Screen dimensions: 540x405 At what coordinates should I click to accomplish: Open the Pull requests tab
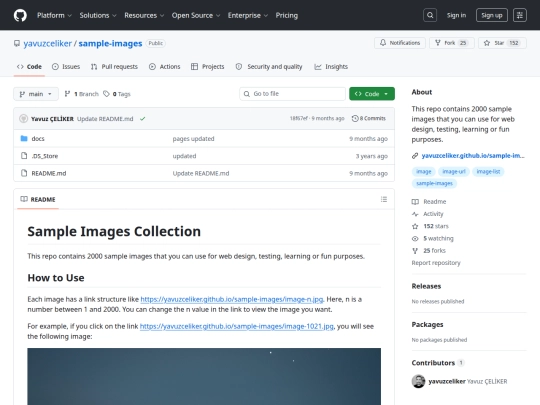click(x=114, y=67)
